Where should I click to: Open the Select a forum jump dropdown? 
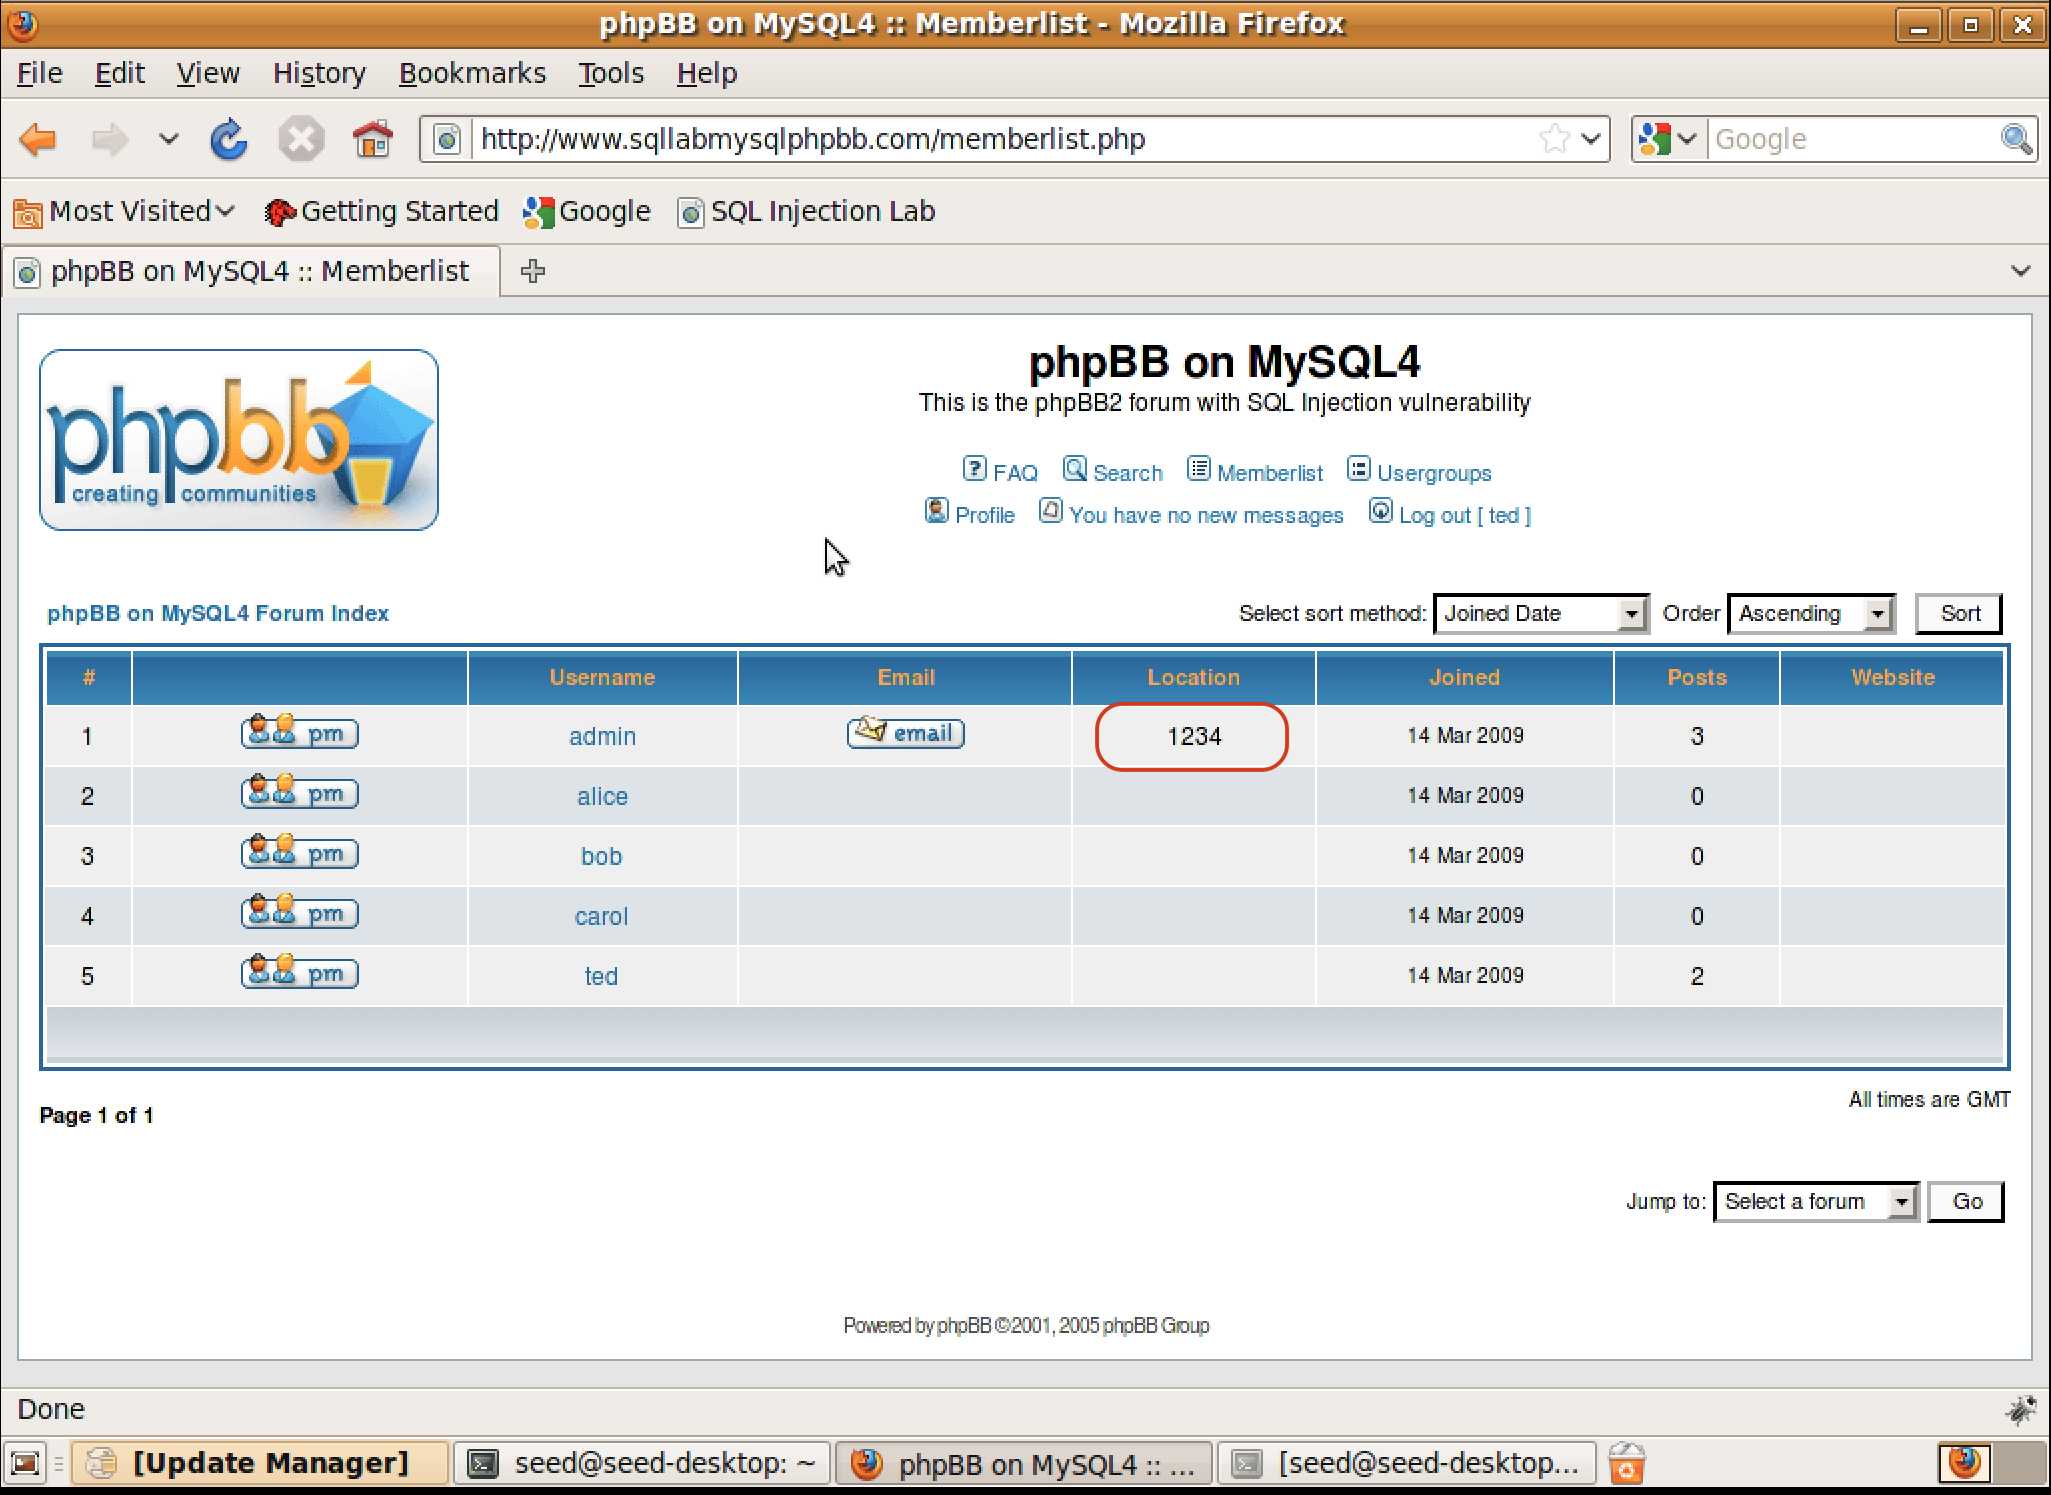(x=1815, y=1201)
